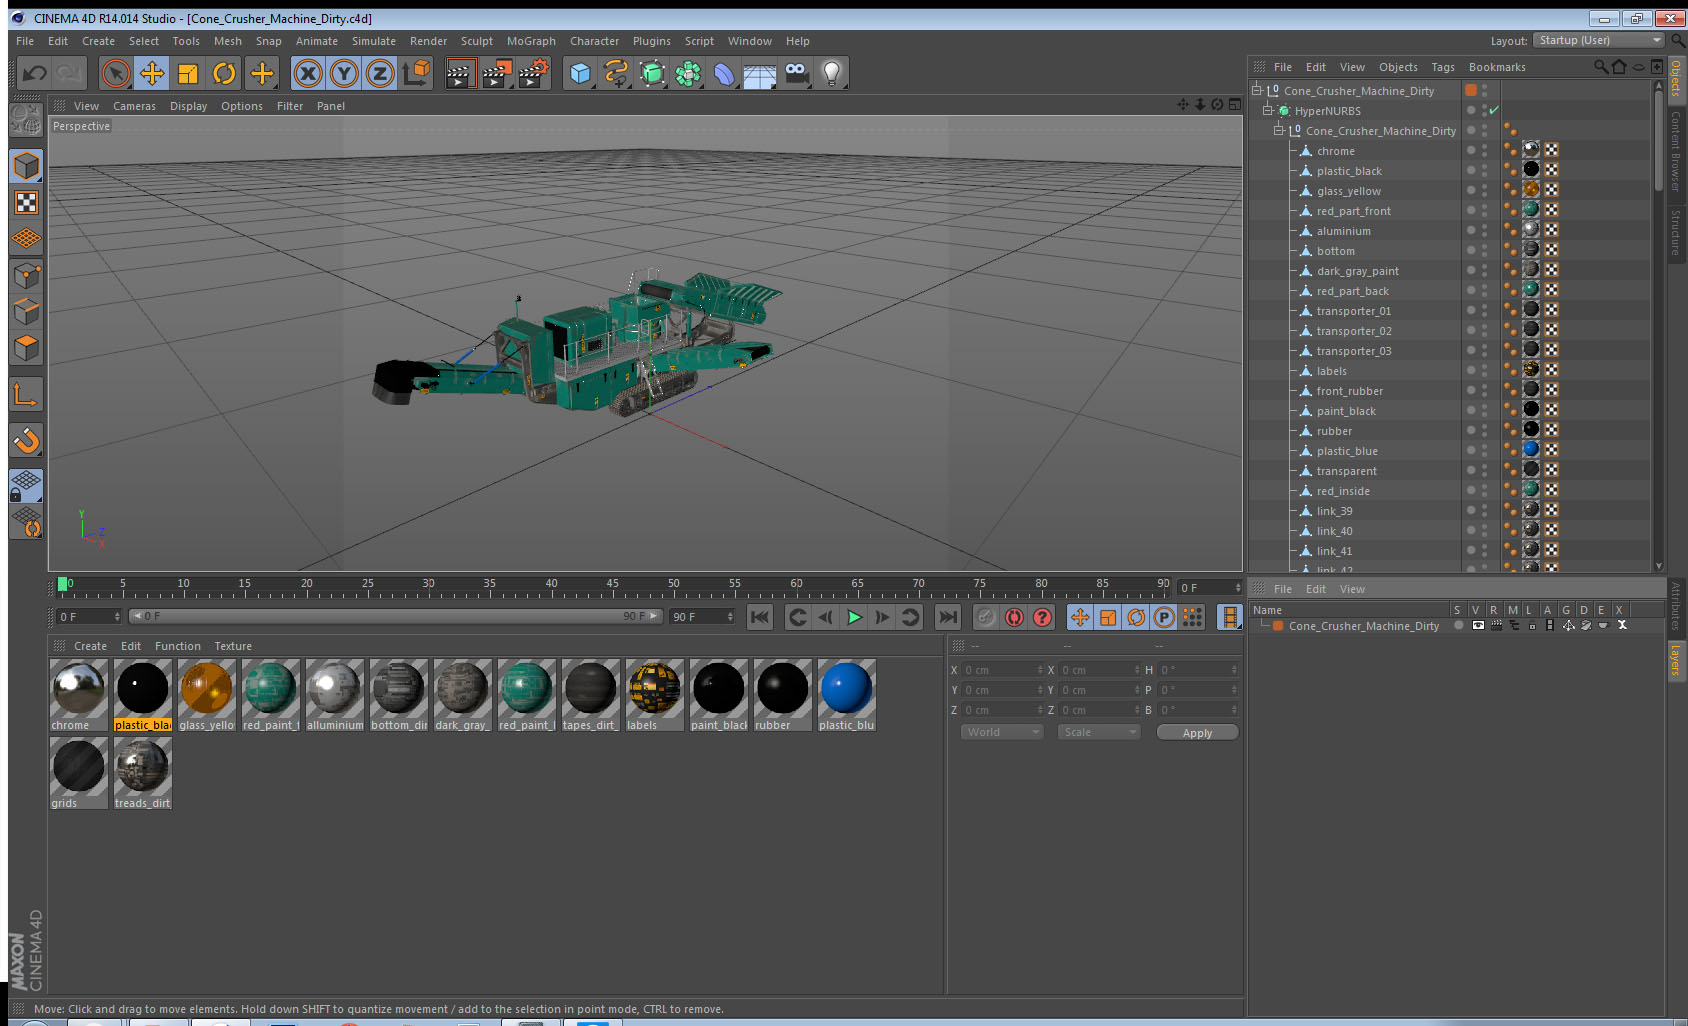Go to start of animation

(x=760, y=617)
